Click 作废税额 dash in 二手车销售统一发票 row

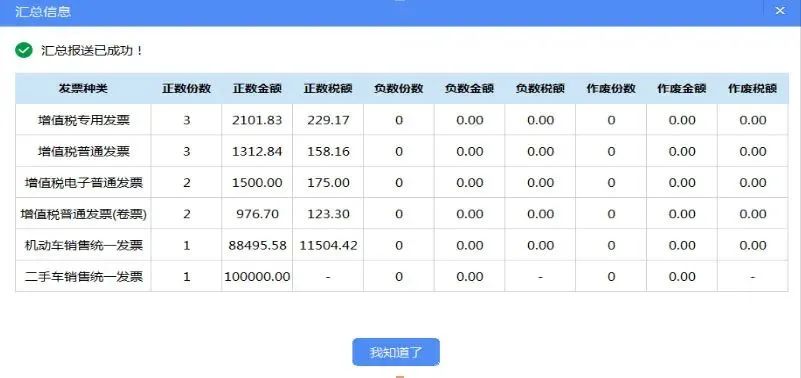coord(752,277)
